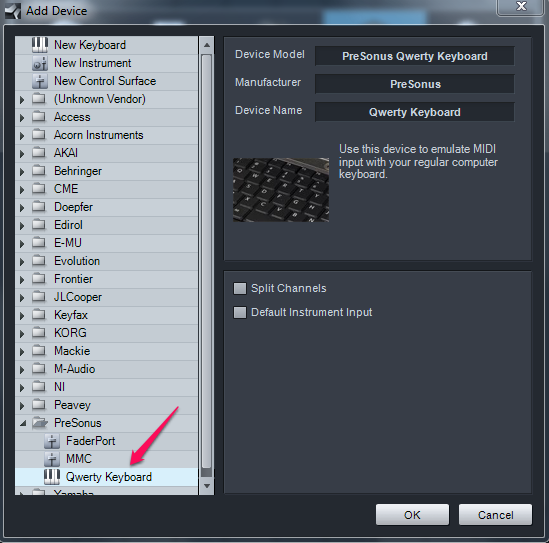Click the Behringer folder icon
Screen dimensions: 549x543
point(39,171)
